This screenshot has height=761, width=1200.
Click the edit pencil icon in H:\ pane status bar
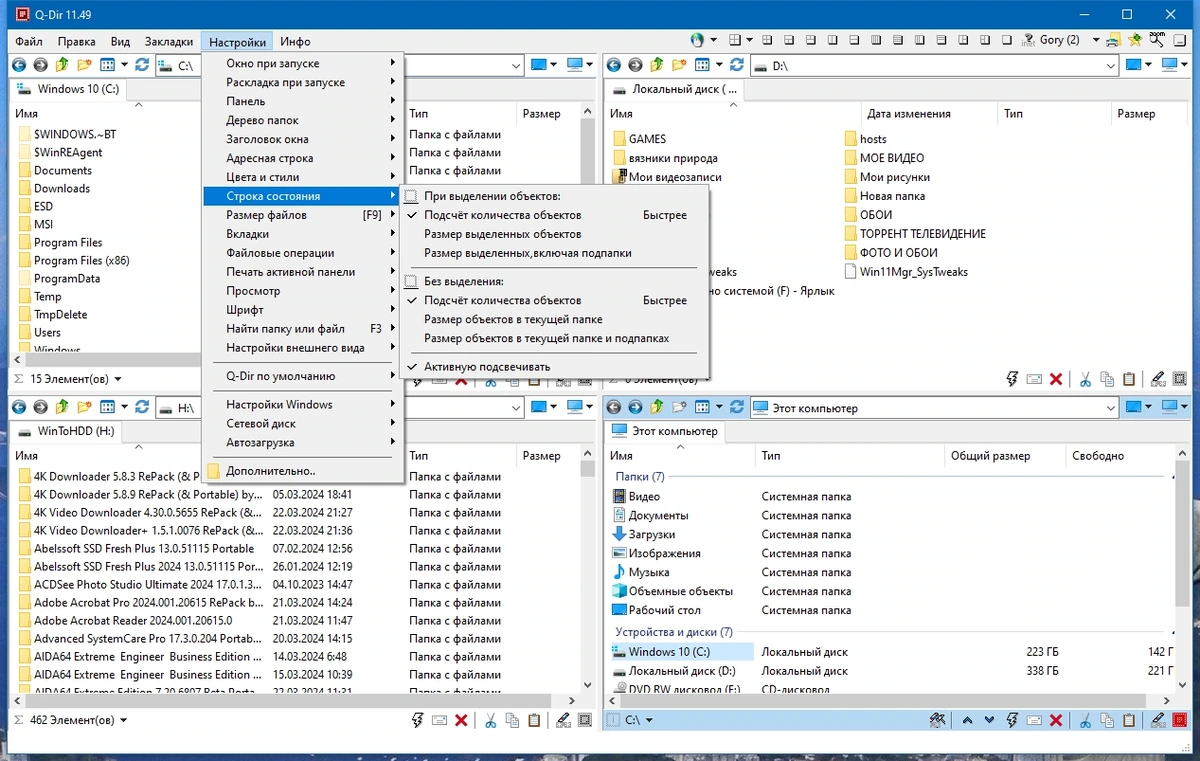563,720
